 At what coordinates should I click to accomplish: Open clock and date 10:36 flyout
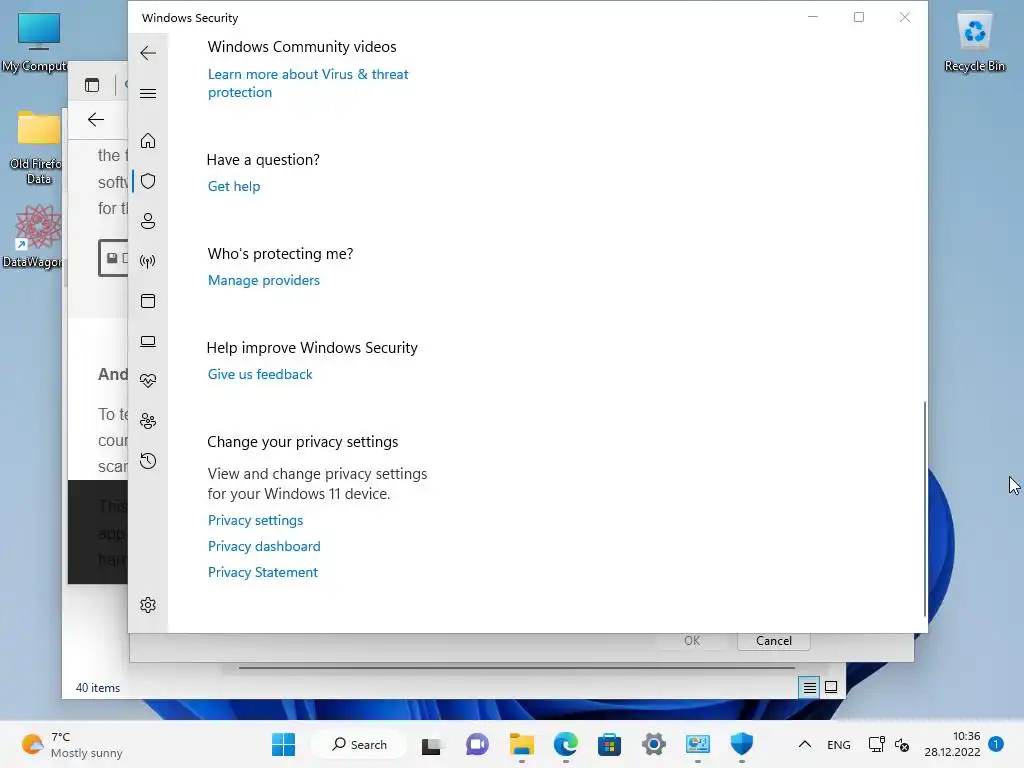[953, 744]
